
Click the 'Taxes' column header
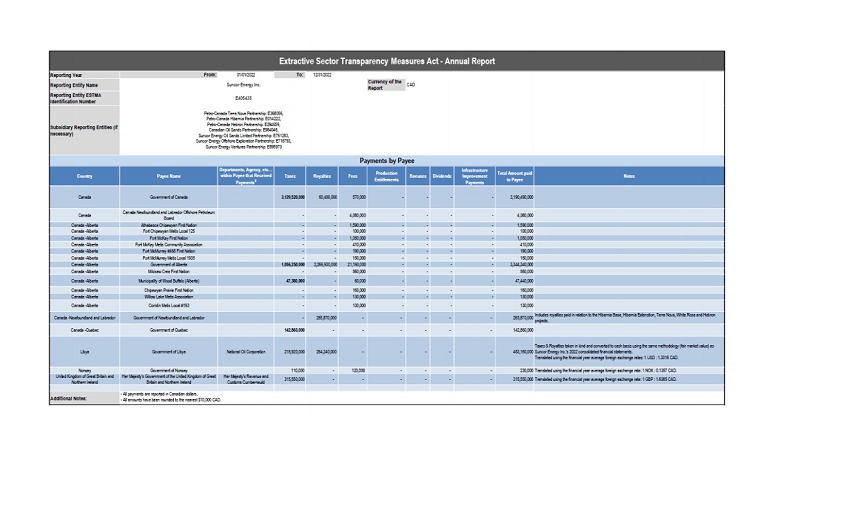(290, 176)
